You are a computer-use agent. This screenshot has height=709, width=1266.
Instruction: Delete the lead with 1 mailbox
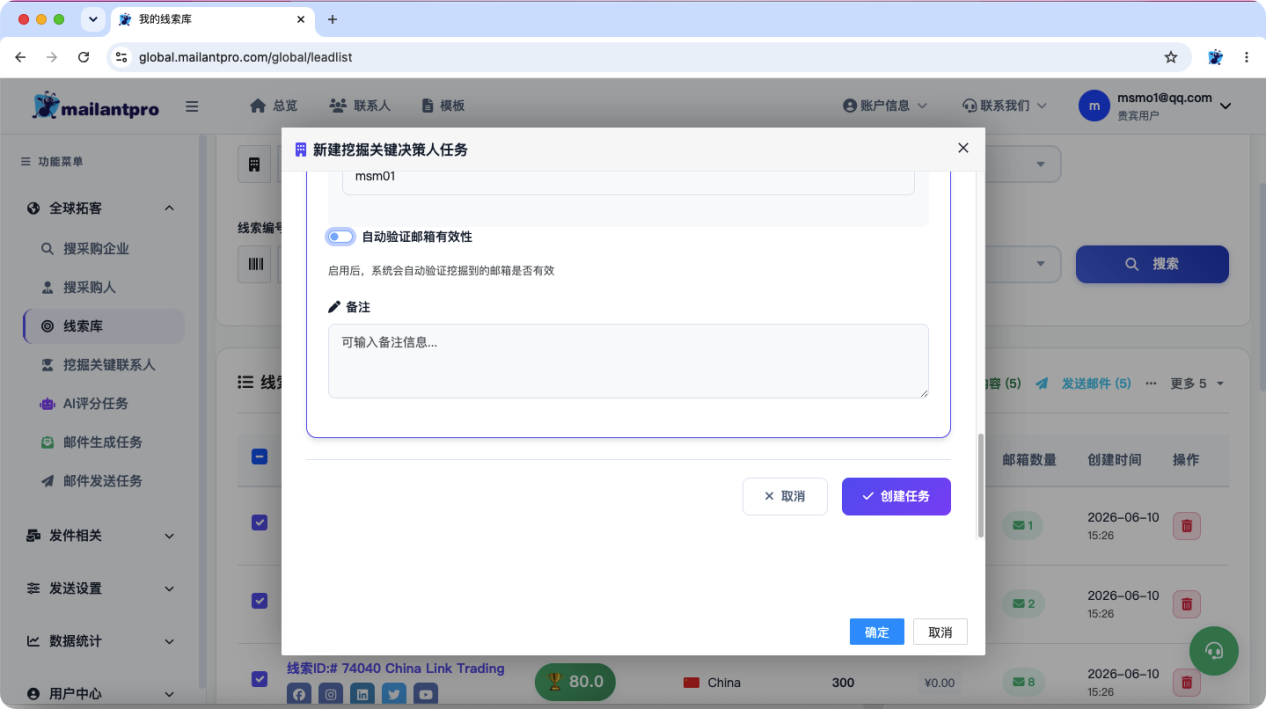1186,525
